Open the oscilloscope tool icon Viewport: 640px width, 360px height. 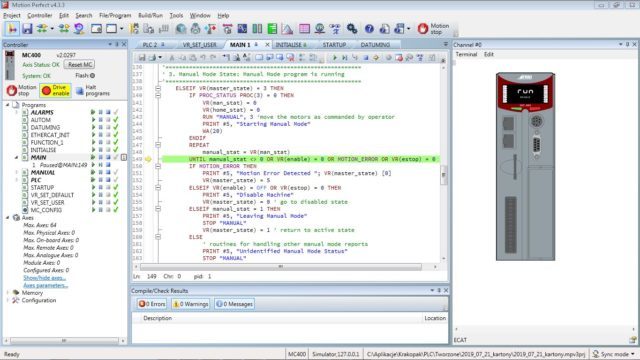pos(242,29)
